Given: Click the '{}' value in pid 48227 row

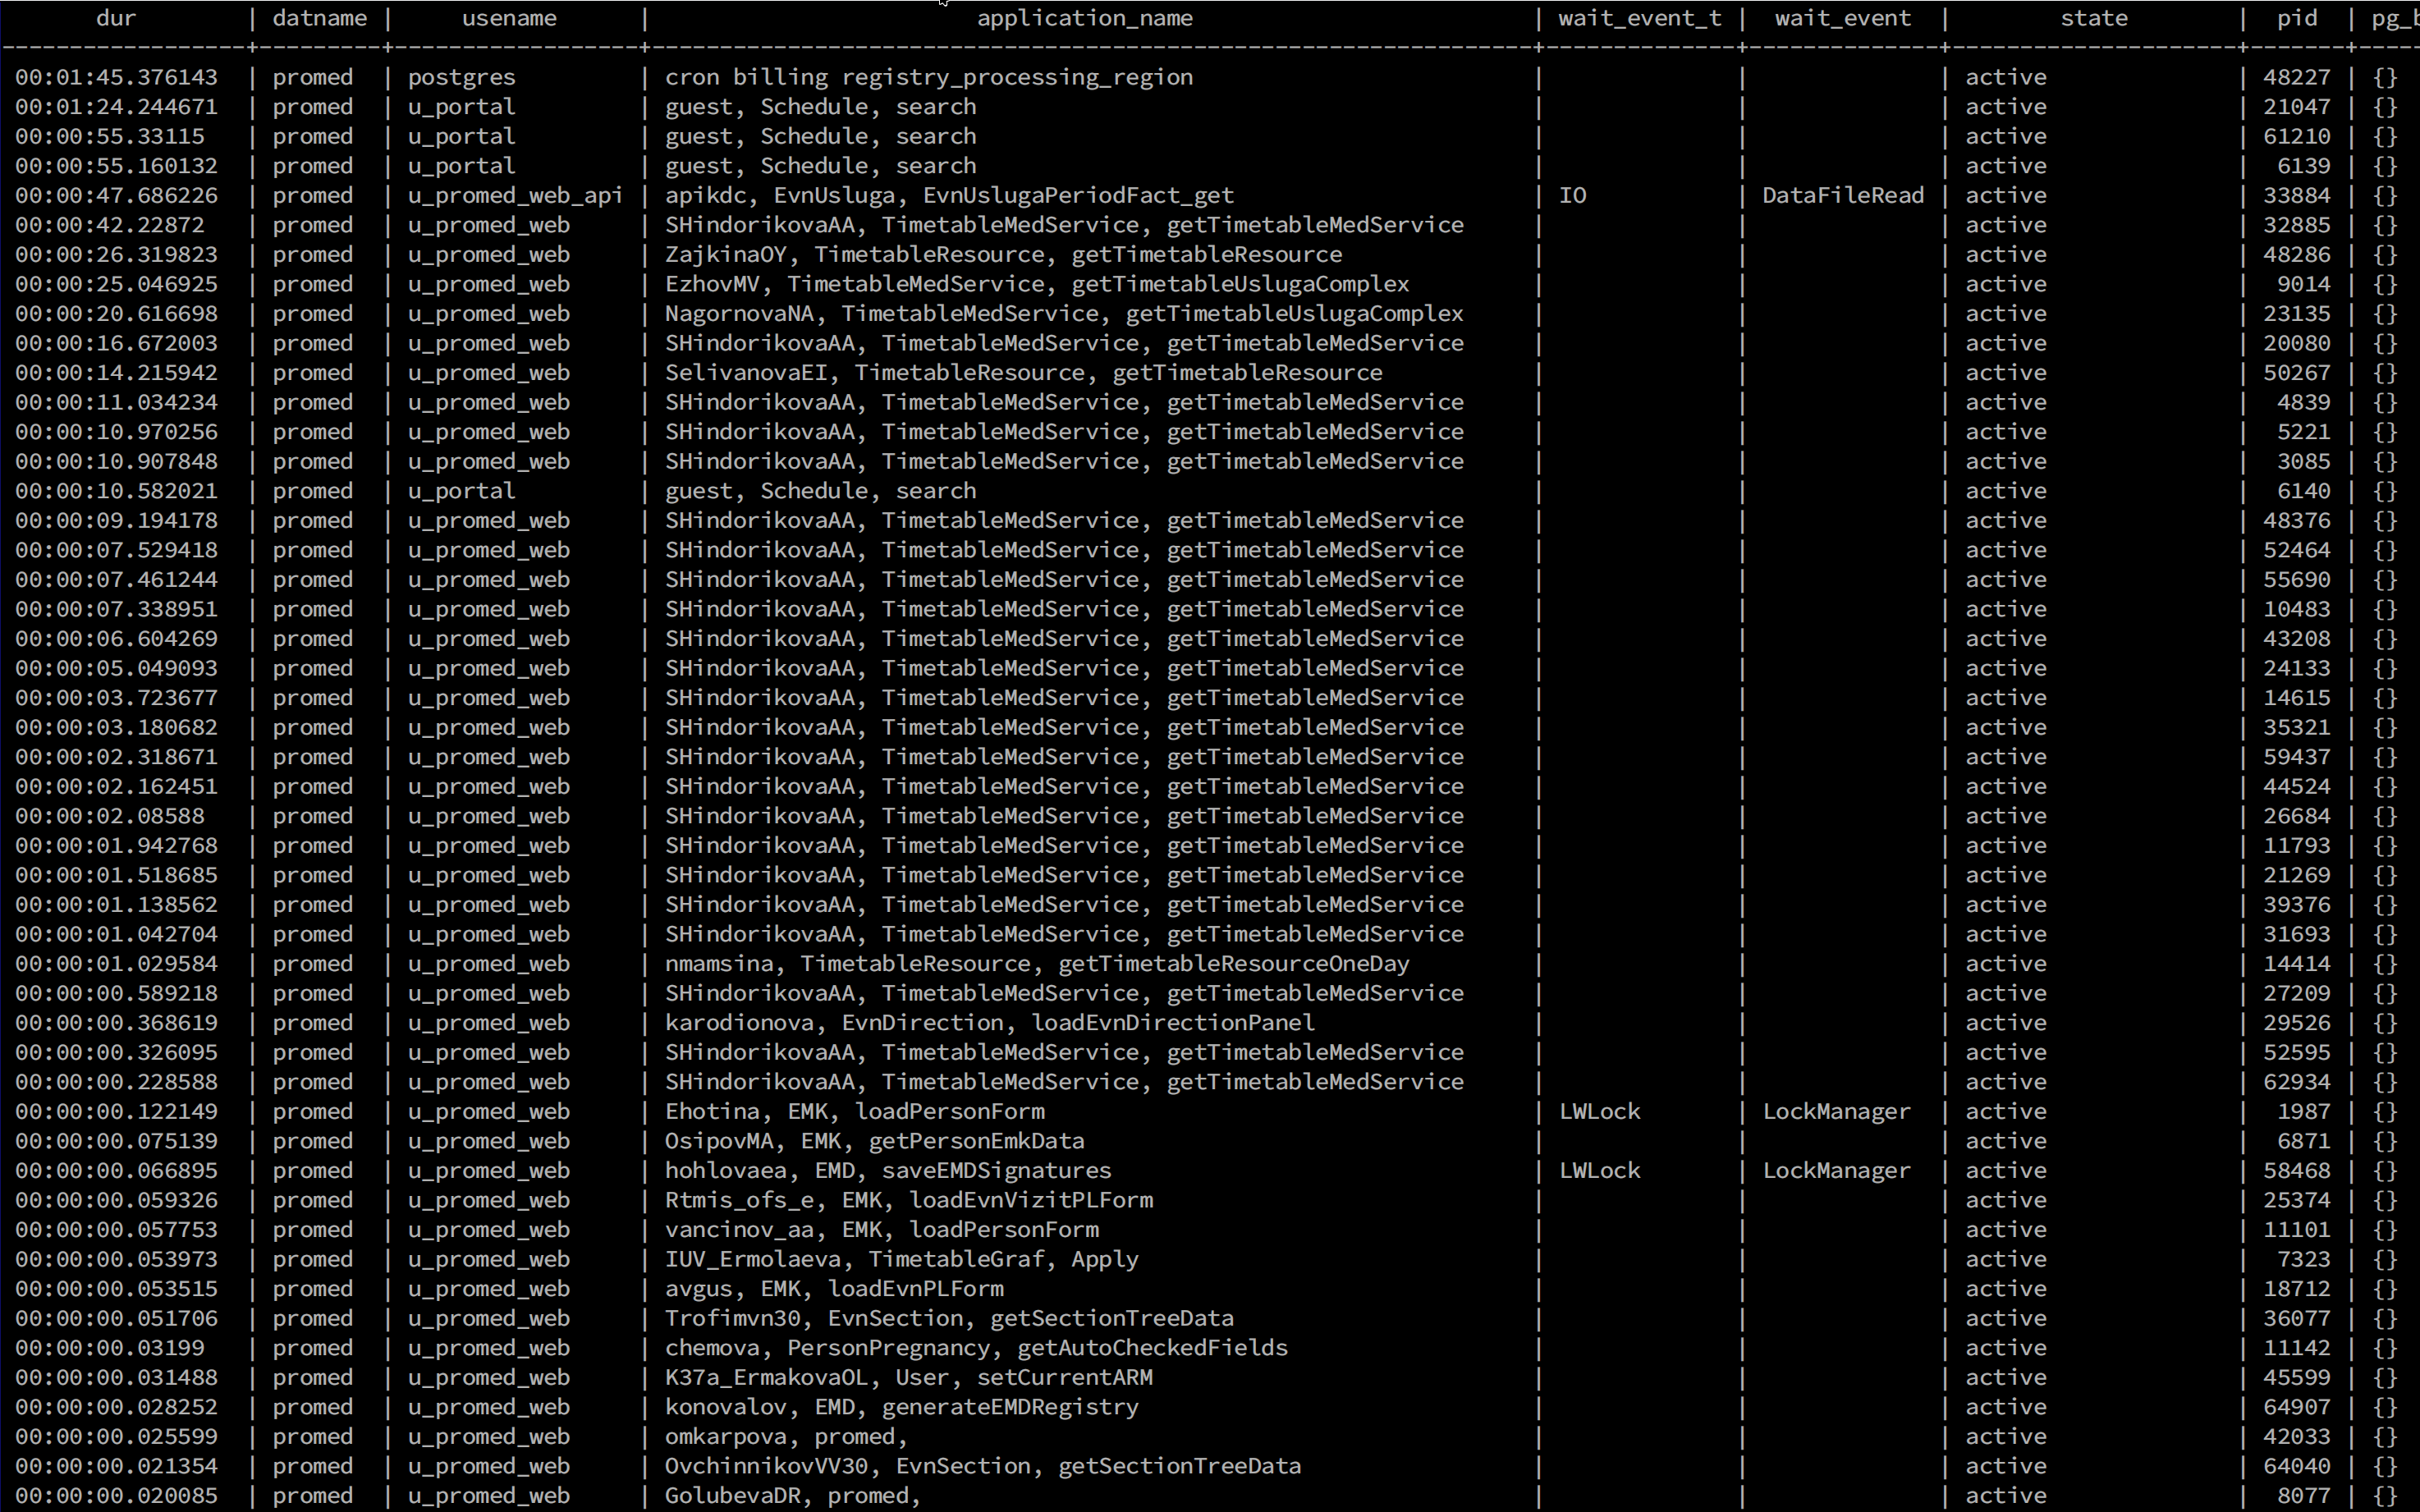Looking at the screenshot, I should tap(2385, 77).
